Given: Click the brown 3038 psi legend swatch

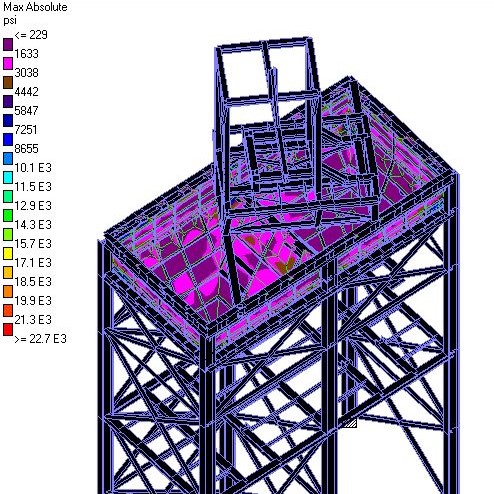Looking at the screenshot, I should click(x=8, y=82).
